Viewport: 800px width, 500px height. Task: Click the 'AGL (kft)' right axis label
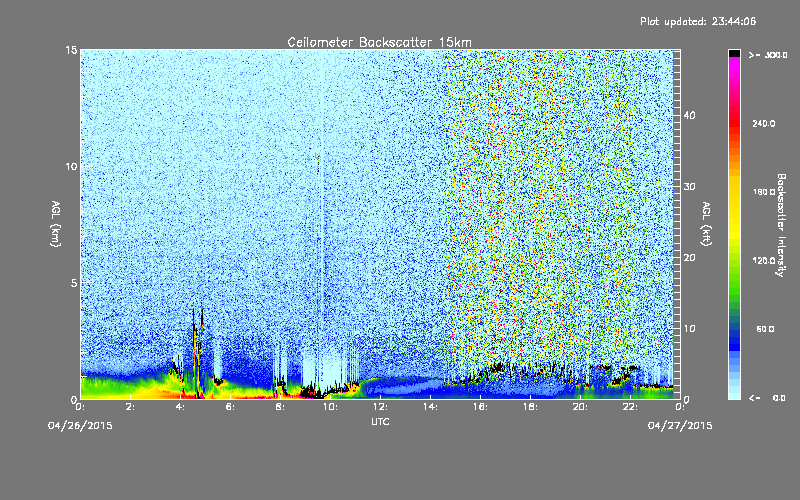[x=706, y=224]
